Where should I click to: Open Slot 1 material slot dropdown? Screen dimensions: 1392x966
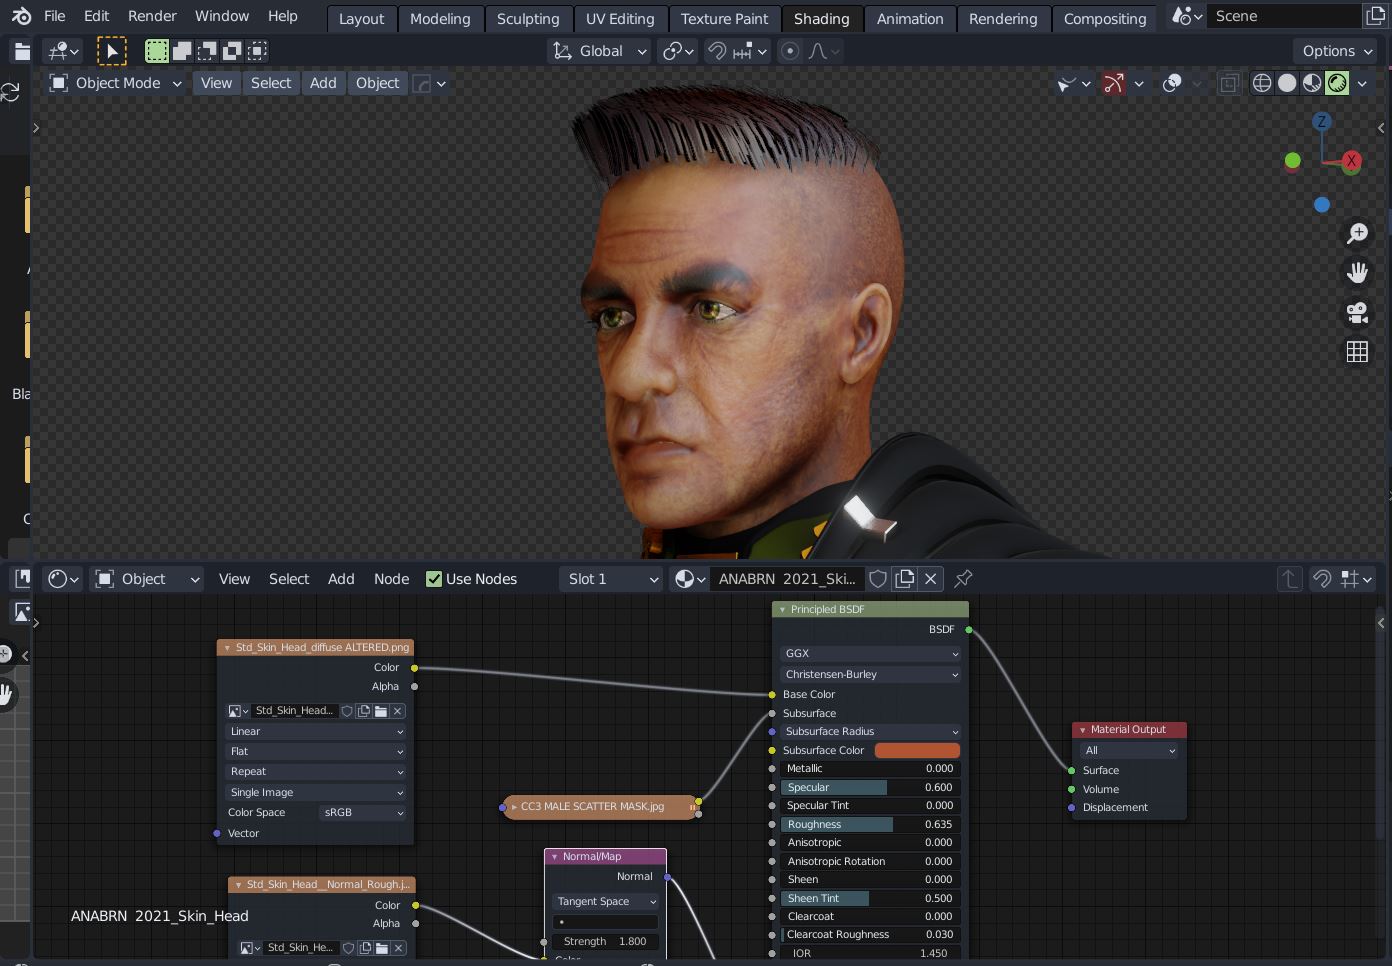coord(613,579)
